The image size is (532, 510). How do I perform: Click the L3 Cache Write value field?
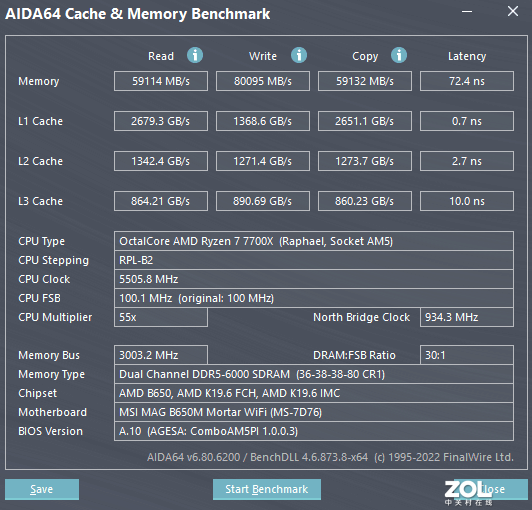coord(263,201)
